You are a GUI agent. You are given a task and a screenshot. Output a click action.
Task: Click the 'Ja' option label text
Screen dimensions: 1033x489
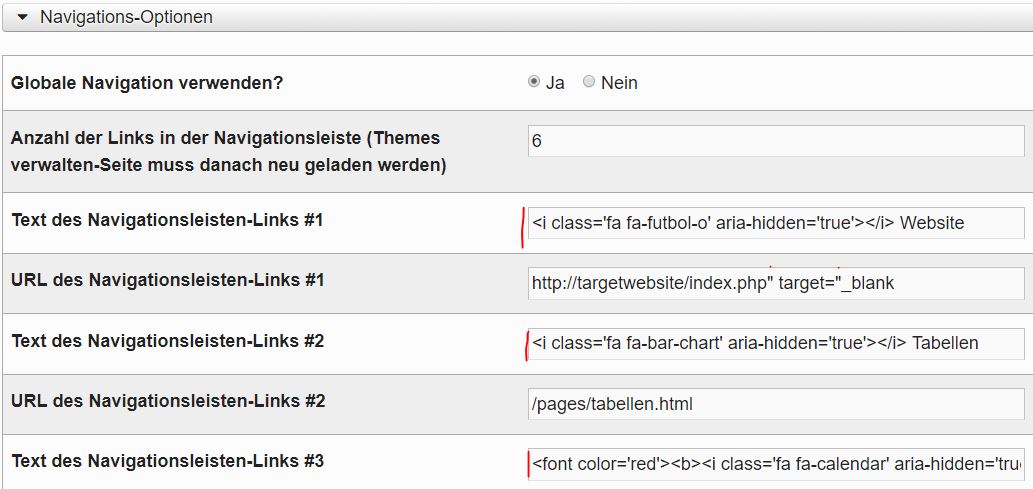point(555,83)
